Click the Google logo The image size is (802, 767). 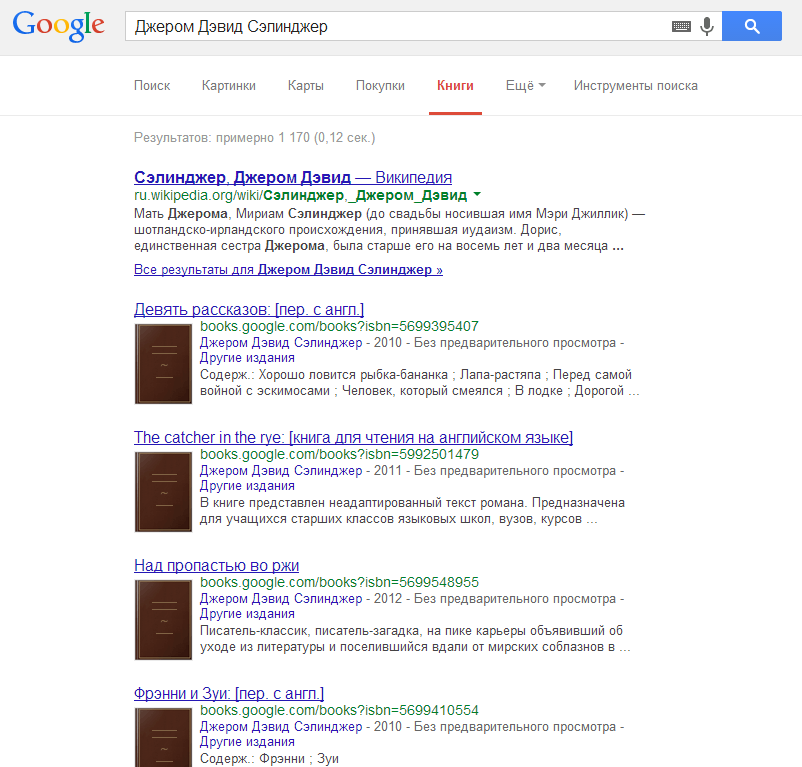[59, 26]
